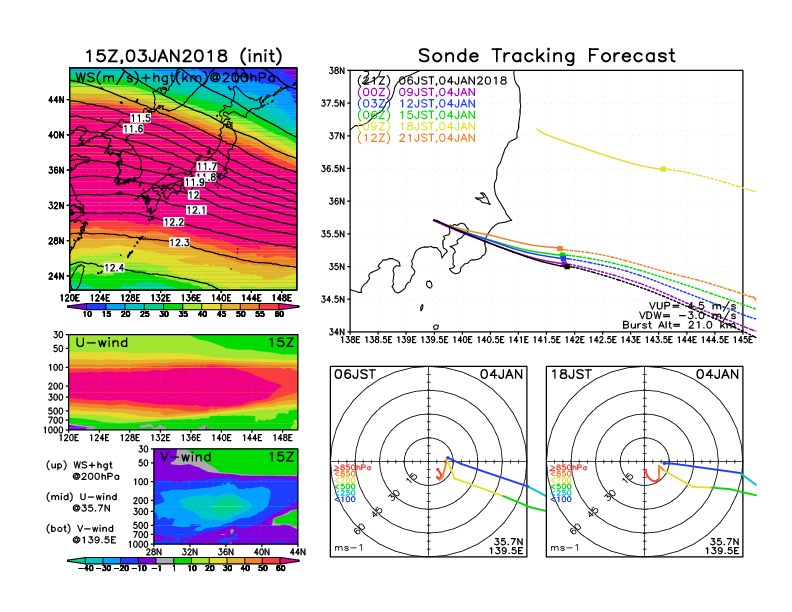Click the 'VUP= 4.5 m/s' ascent rate text

(692, 306)
